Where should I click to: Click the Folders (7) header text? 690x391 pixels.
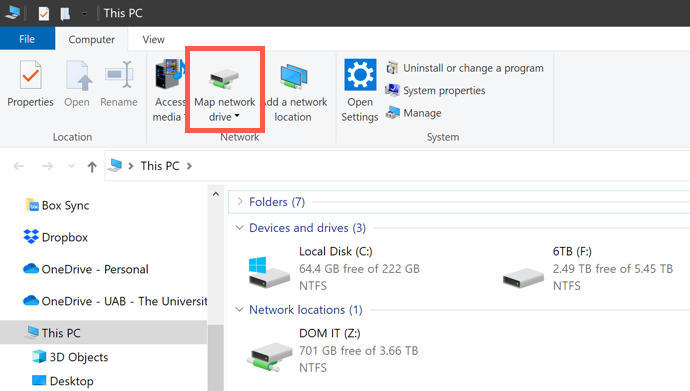tap(277, 201)
